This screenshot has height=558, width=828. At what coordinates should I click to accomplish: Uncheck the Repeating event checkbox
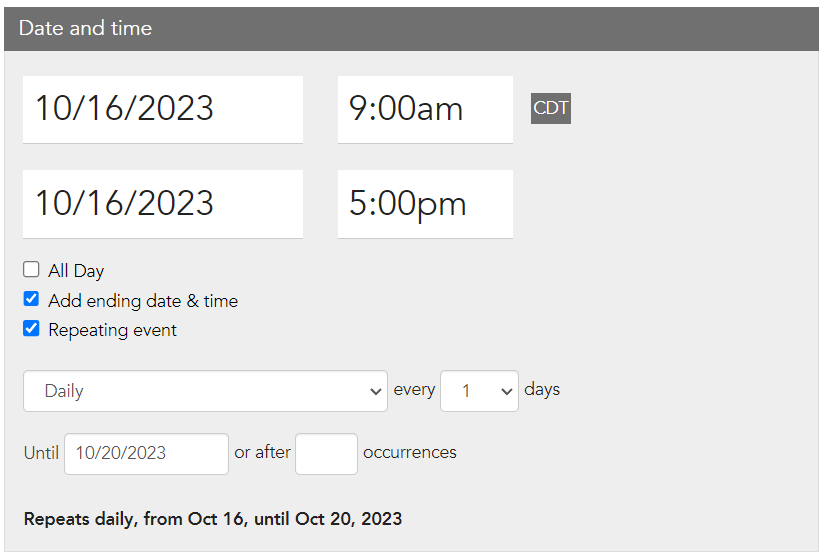click(x=31, y=328)
